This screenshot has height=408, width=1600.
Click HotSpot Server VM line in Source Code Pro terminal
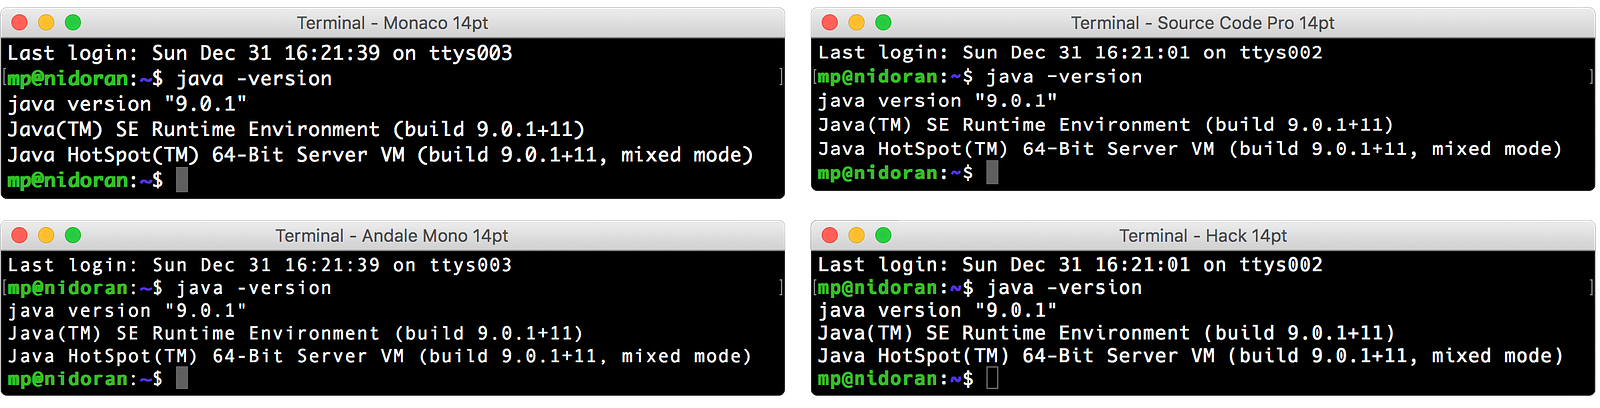click(1190, 149)
